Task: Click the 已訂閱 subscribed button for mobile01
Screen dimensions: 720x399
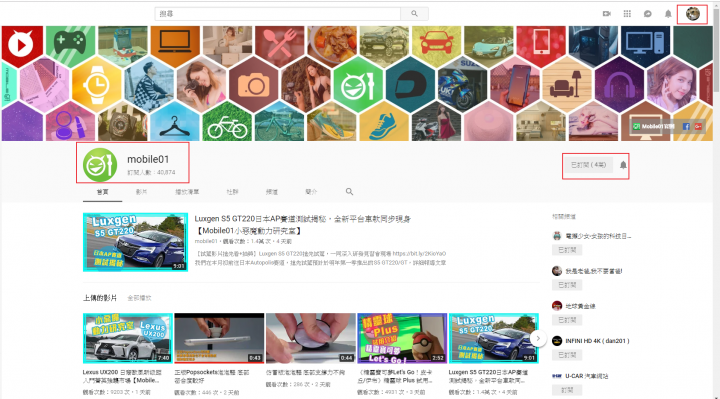Action: click(588, 165)
